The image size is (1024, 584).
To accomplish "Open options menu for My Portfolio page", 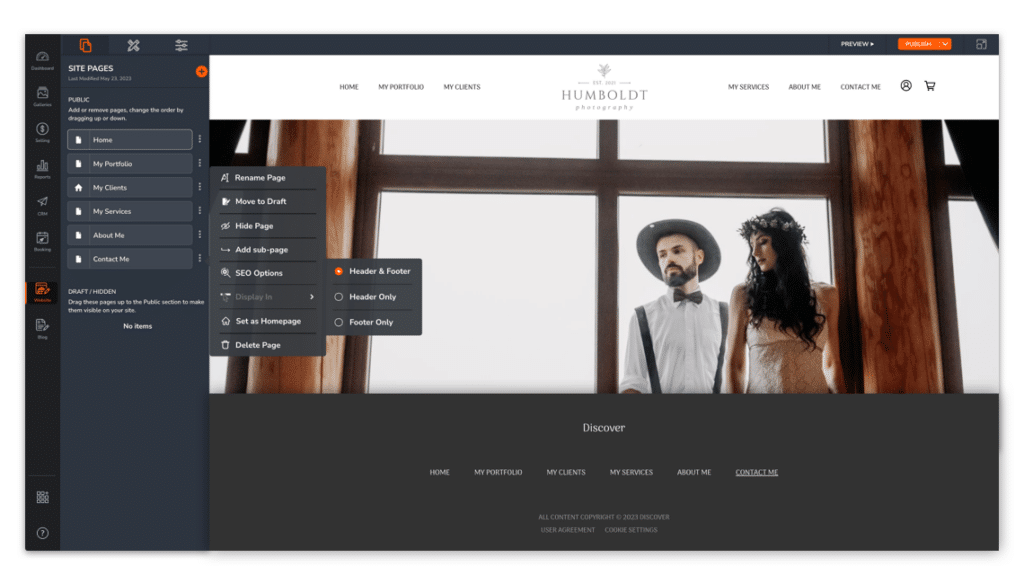I will click(200, 164).
